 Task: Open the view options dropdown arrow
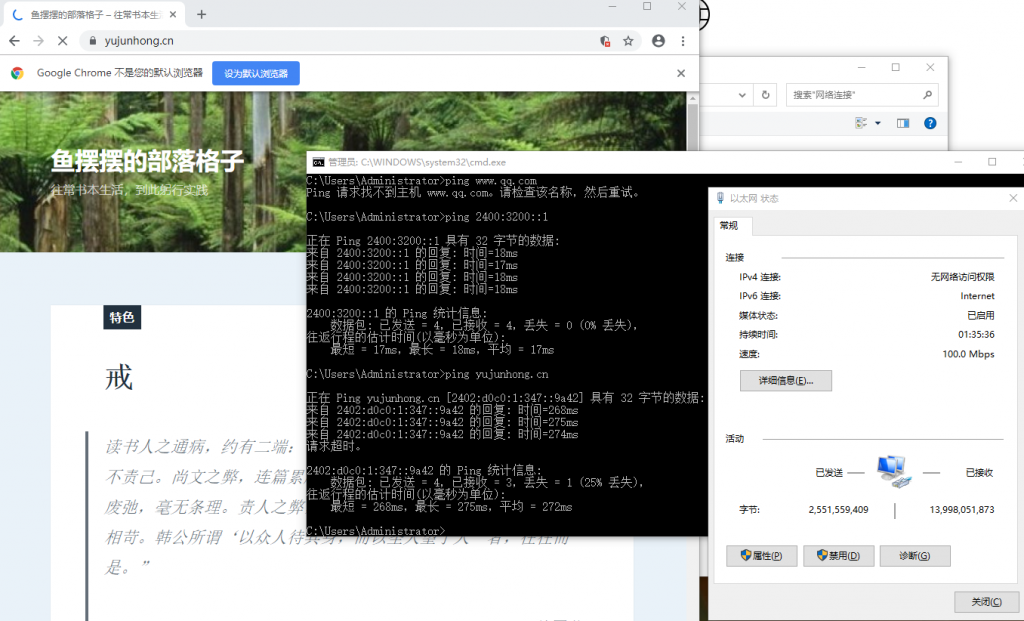878,123
